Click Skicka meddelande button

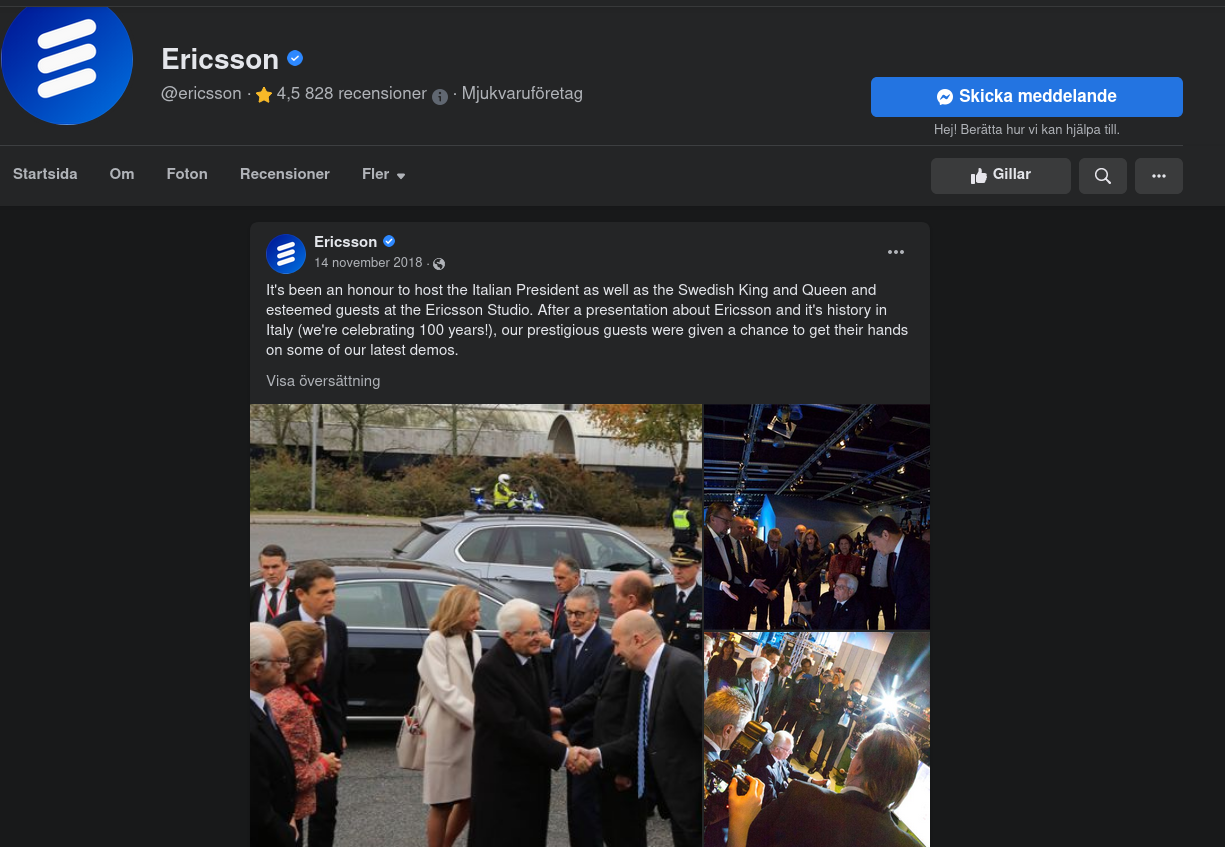[x=1027, y=97]
